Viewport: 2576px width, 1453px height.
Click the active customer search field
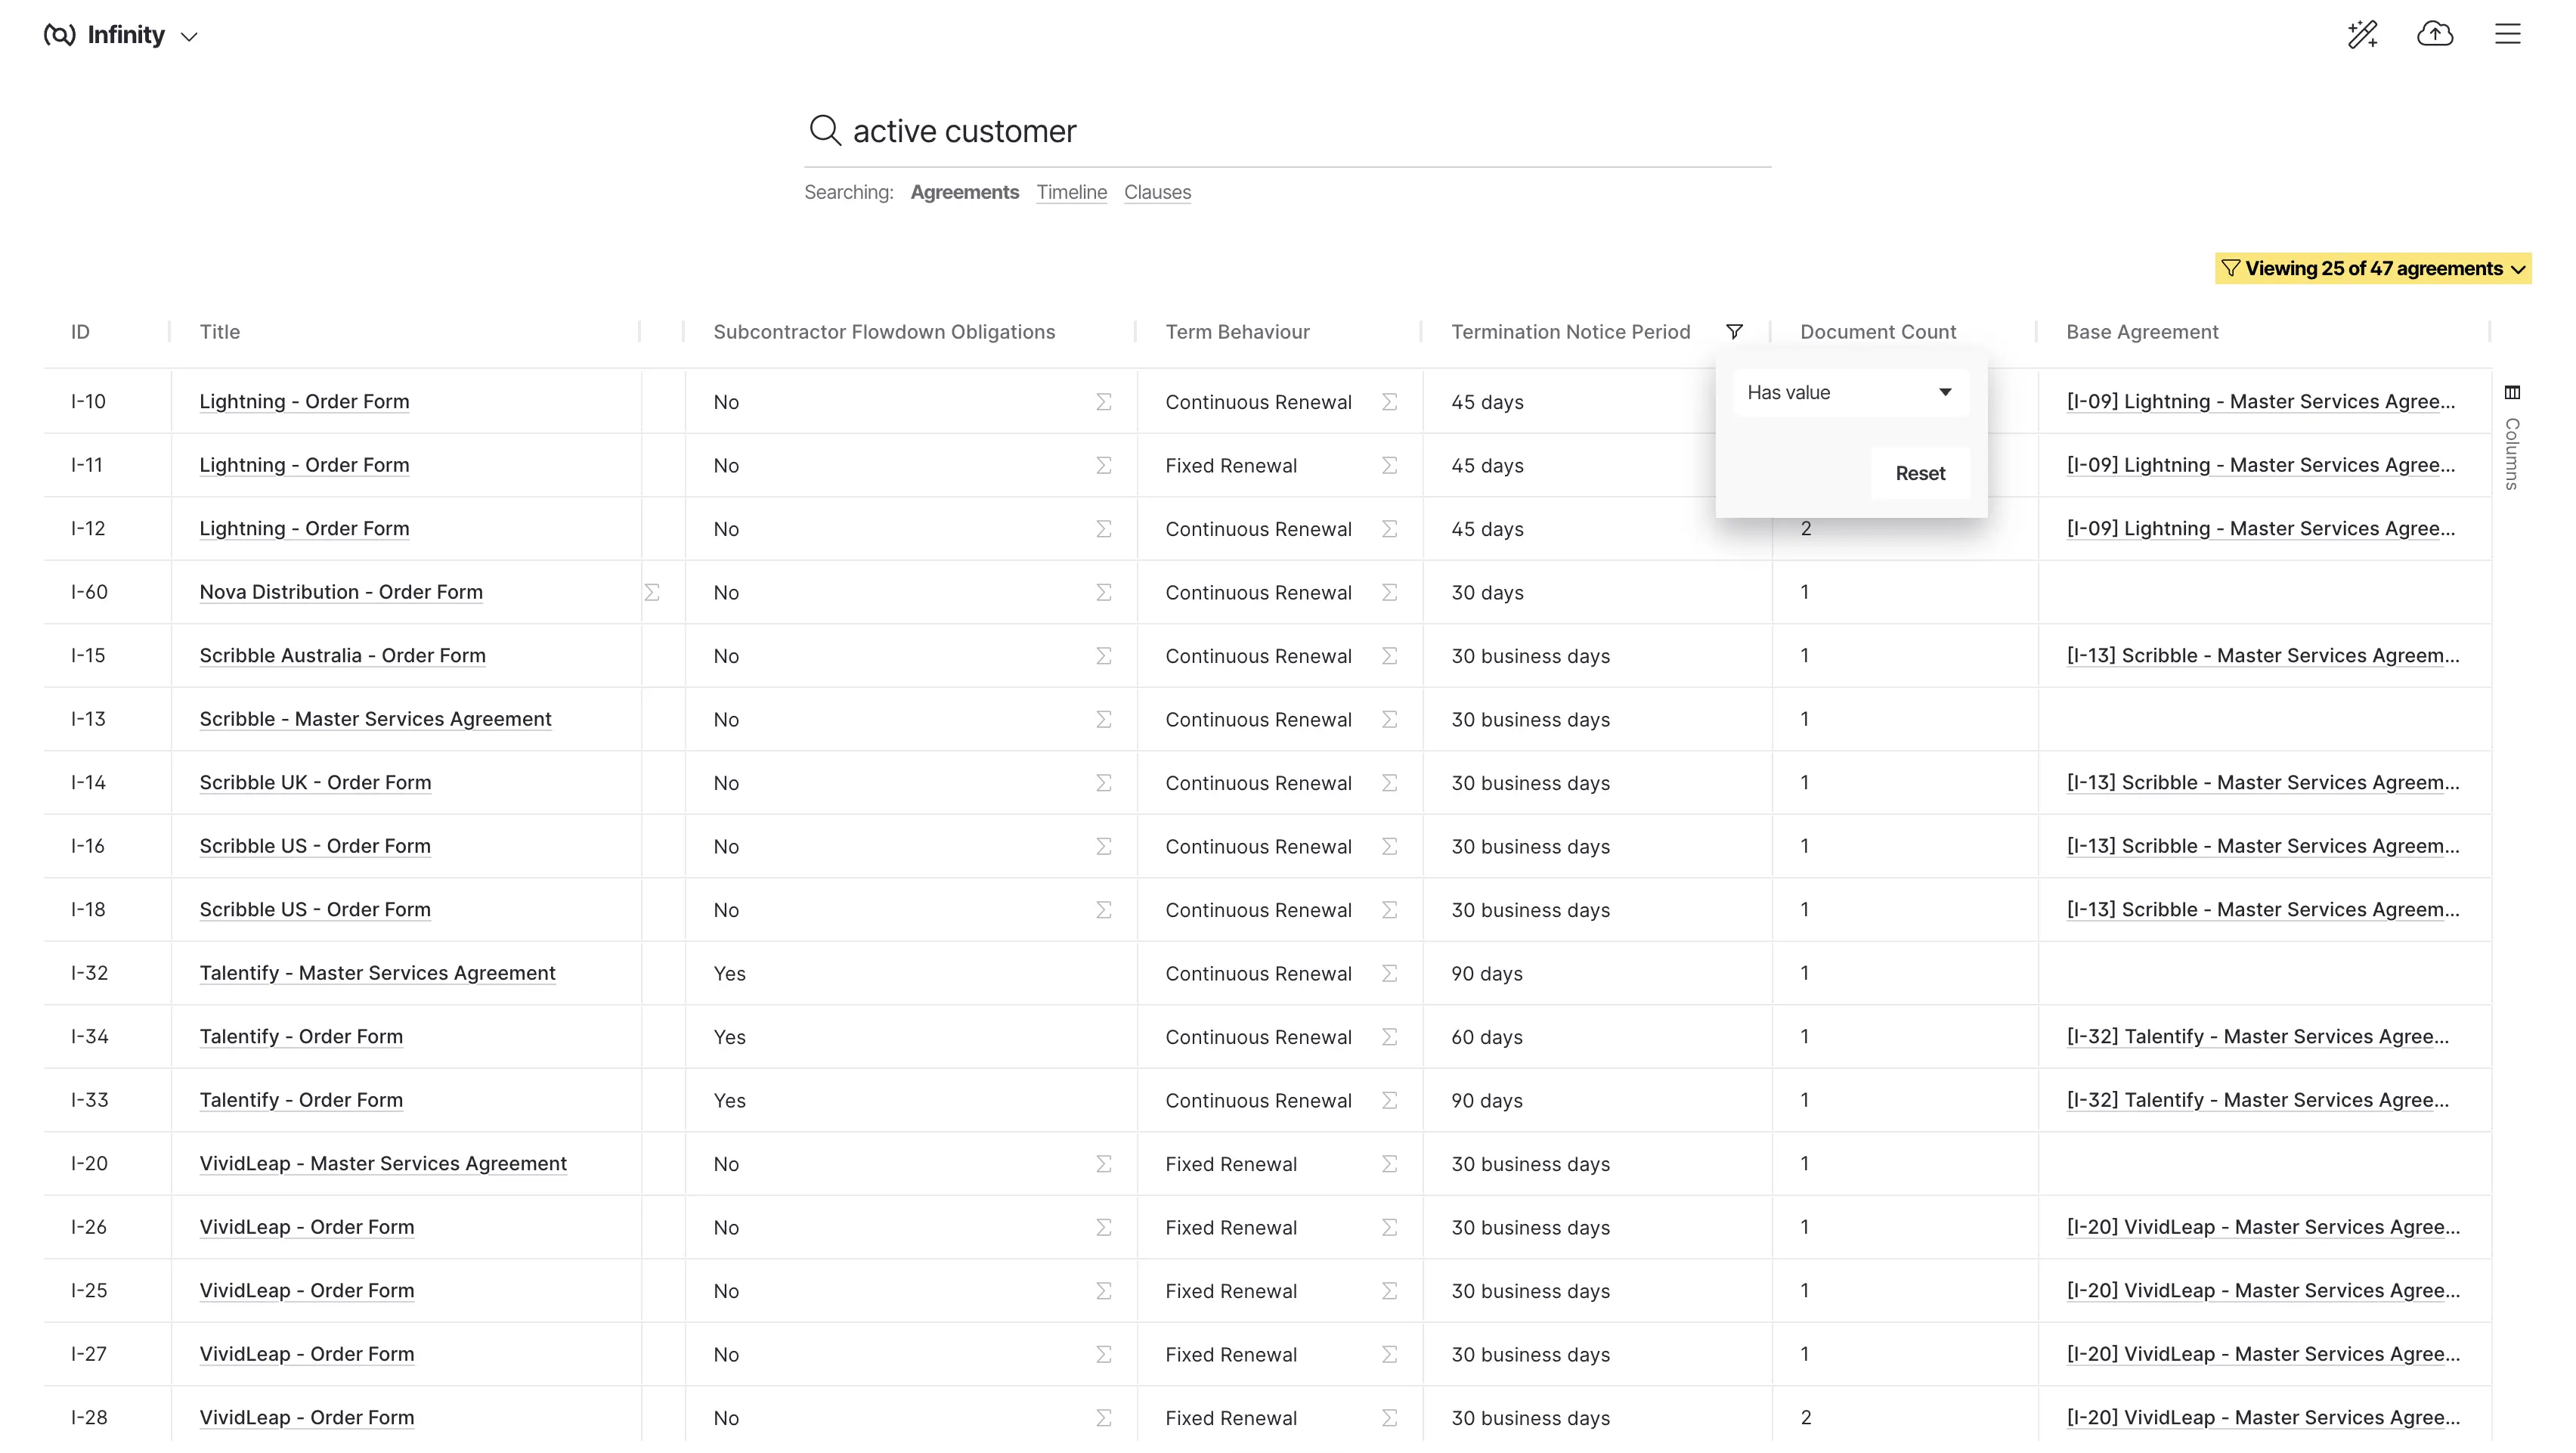coord(1288,131)
